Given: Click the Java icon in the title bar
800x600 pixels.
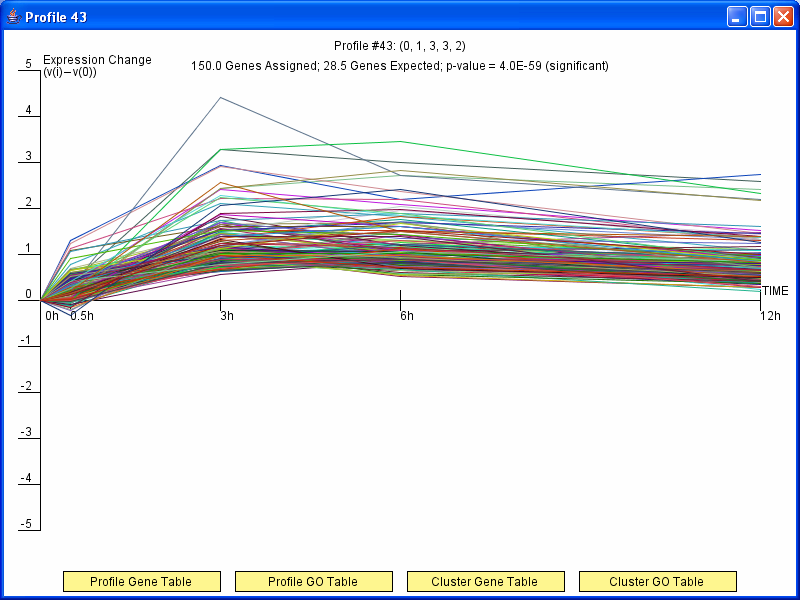Looking at the screenshot, I should pyautogui.click(x=14, y=17).
